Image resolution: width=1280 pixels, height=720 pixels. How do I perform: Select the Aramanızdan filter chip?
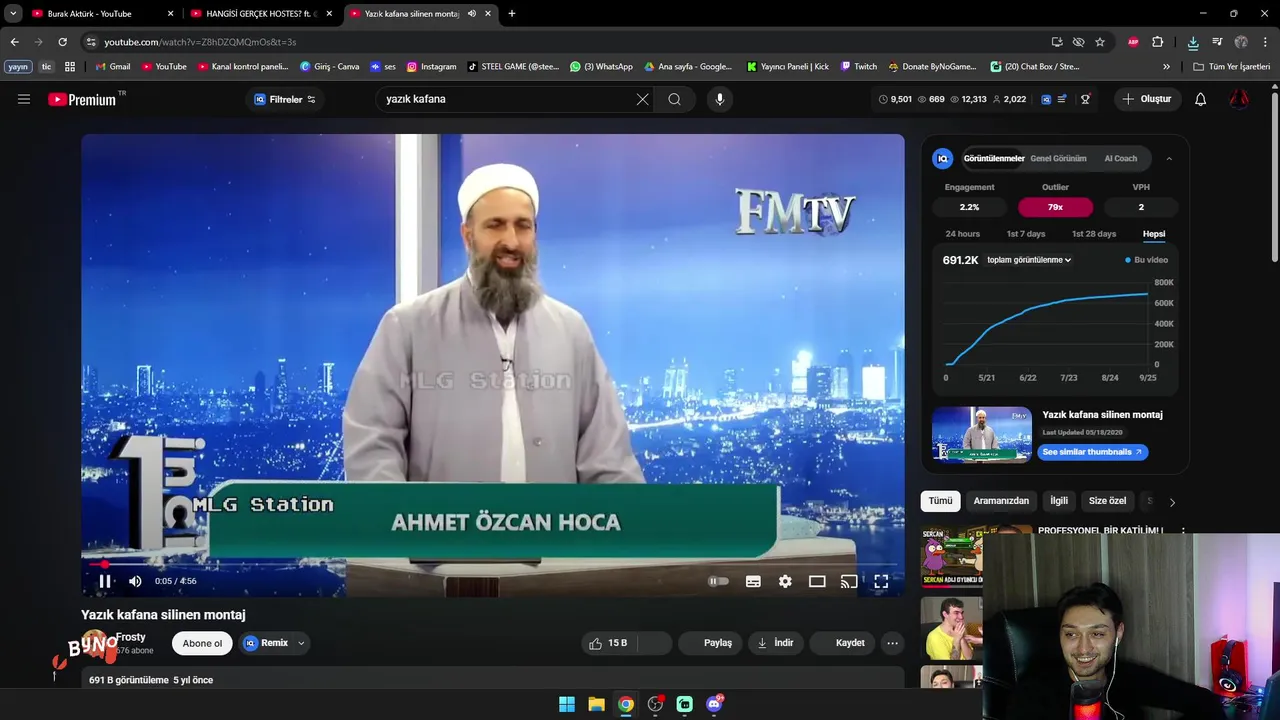[1001, 501]
